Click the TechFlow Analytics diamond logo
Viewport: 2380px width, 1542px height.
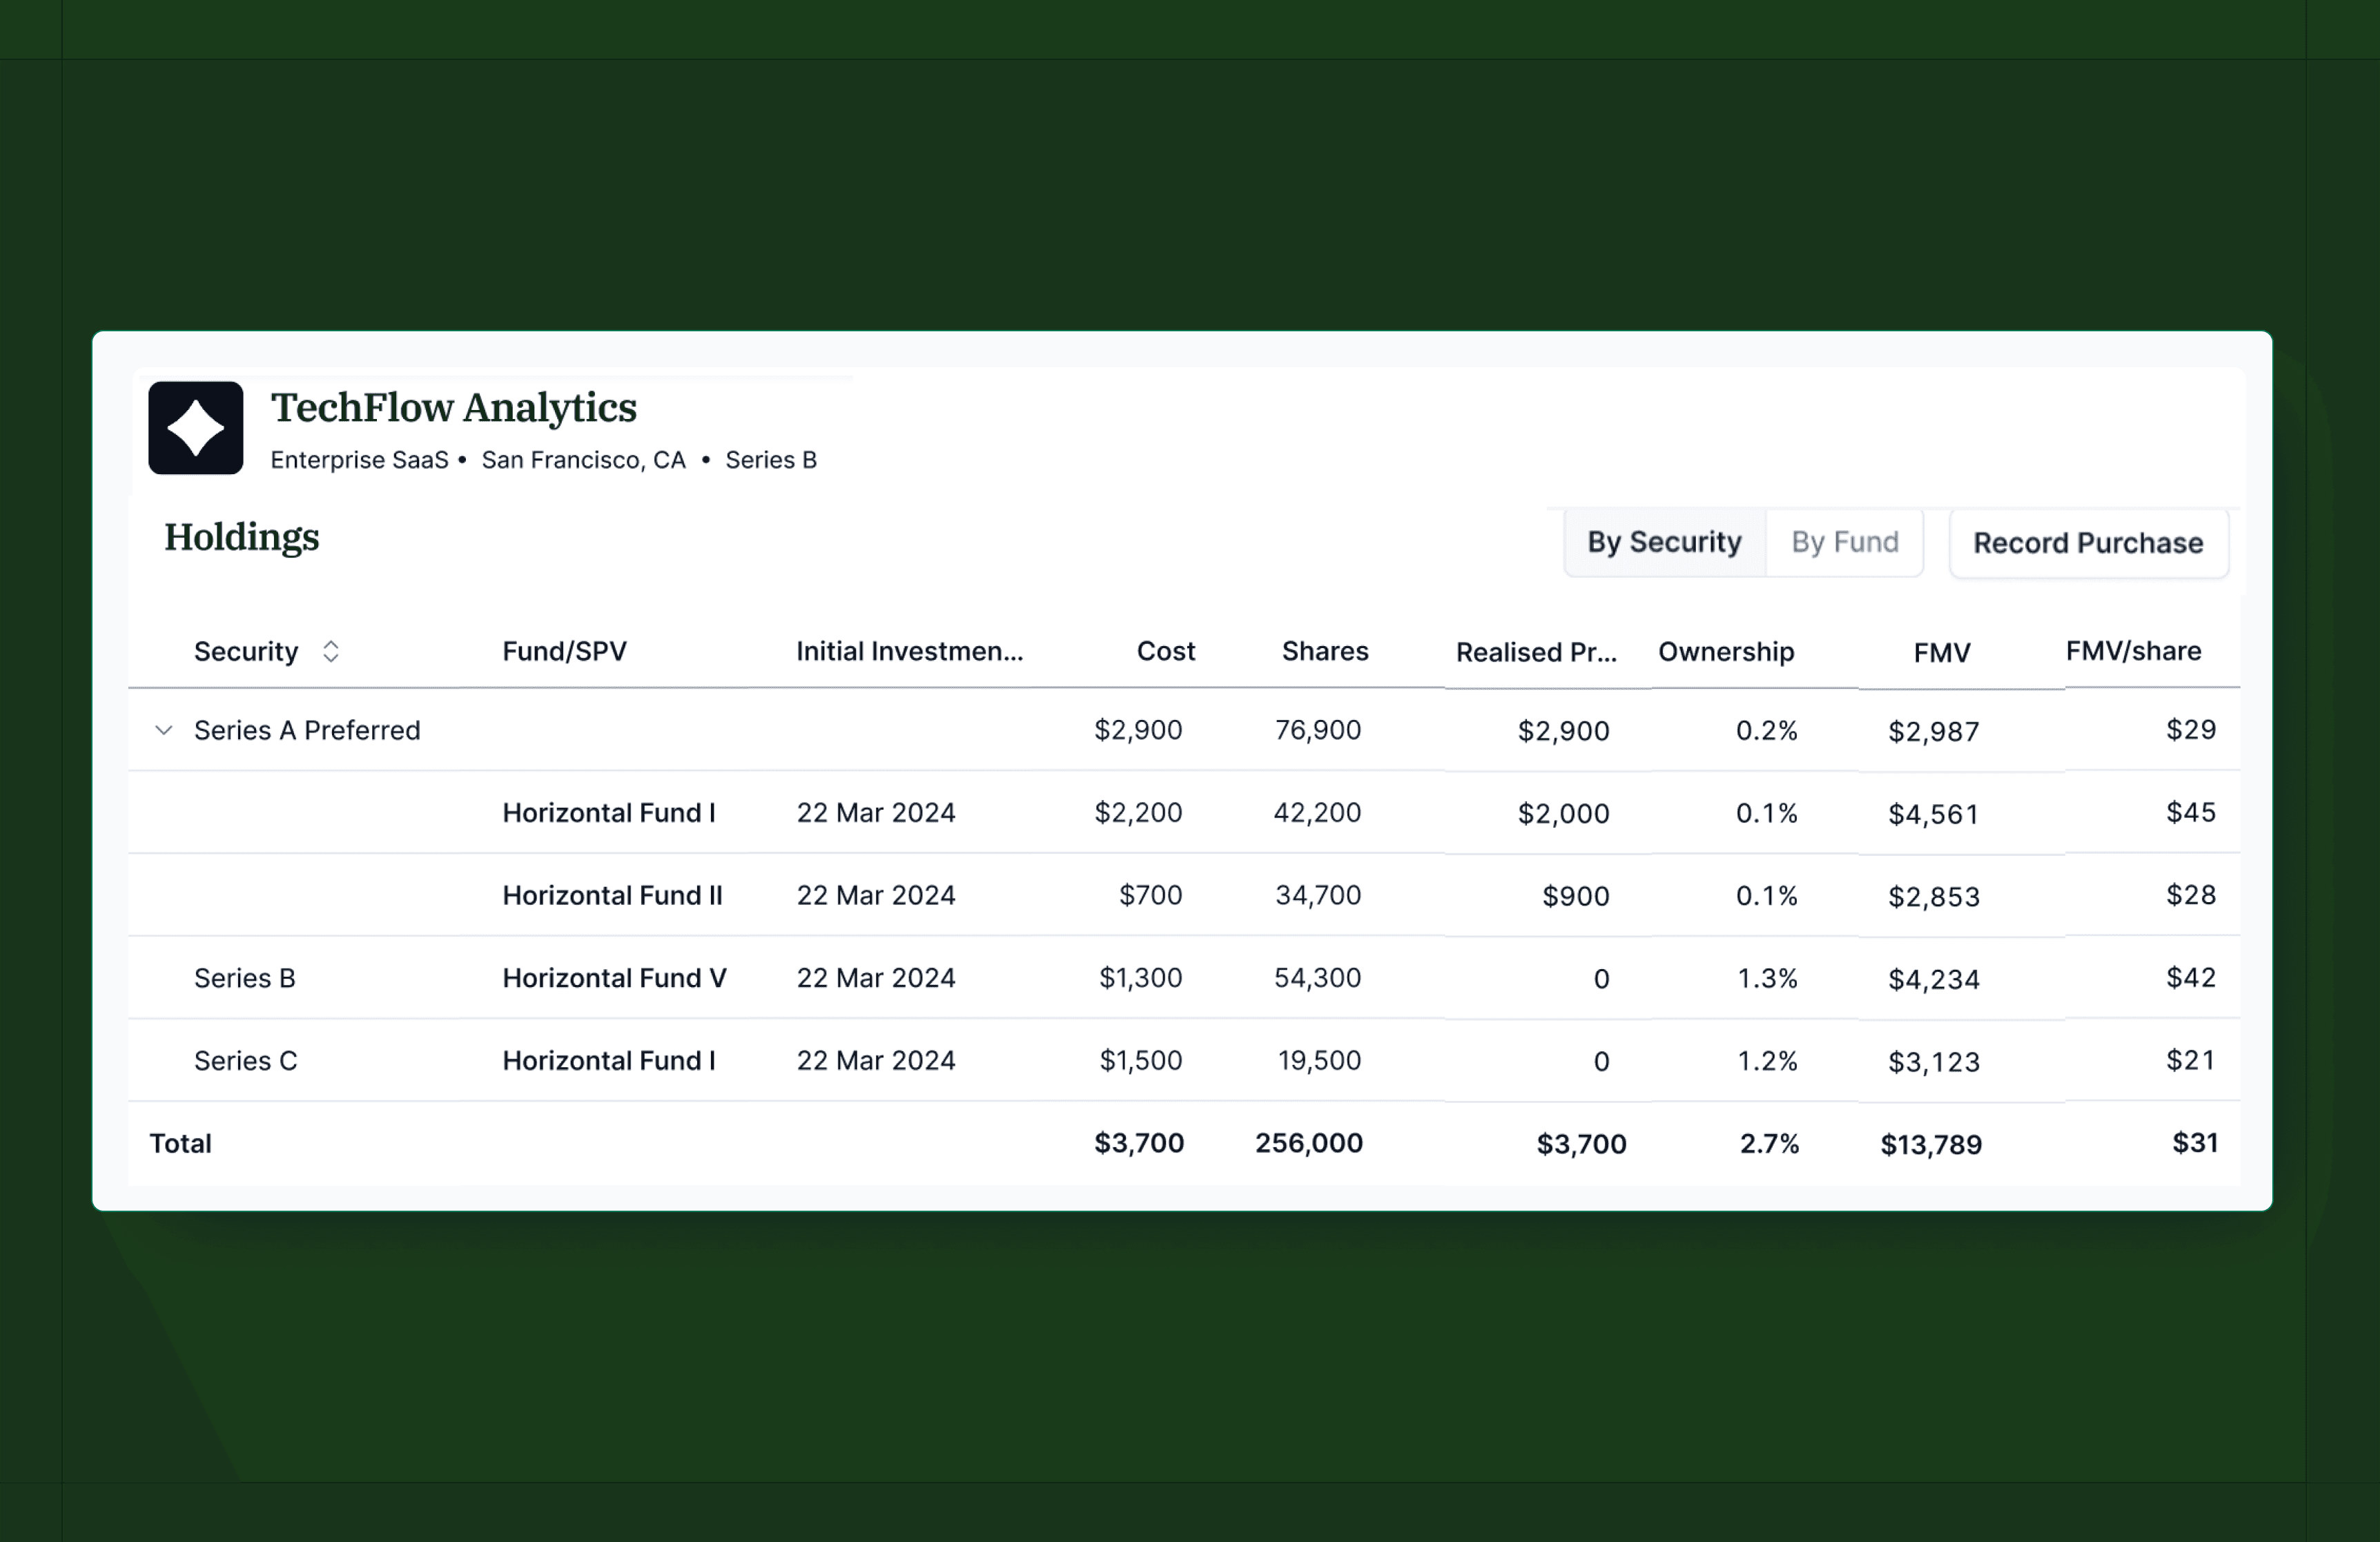click(195, 428)
